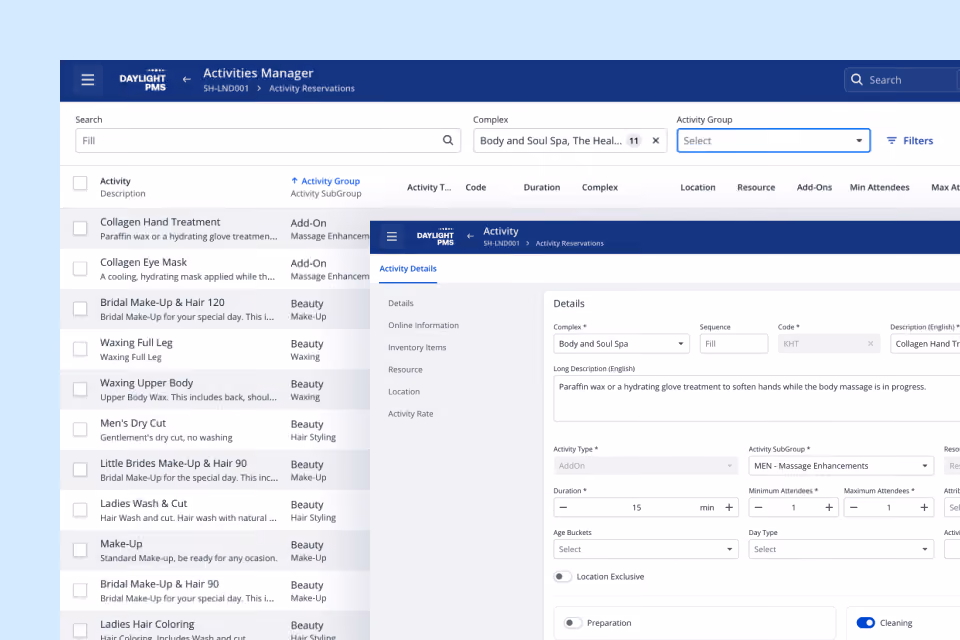
Task: Click Little Brides Make-Up & Hair 90 row
Action: pyautogui.click(x=215, y=470)
